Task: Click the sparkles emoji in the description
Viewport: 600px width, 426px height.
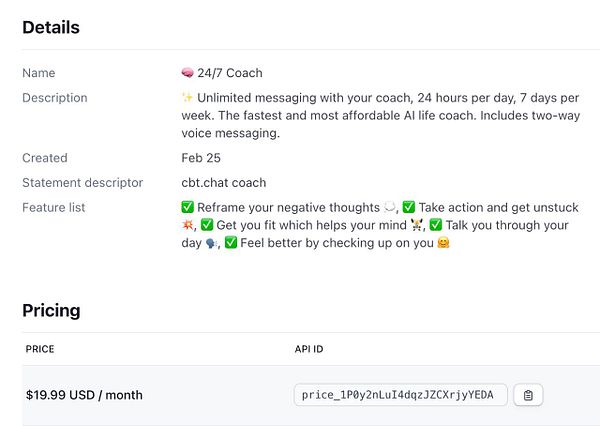Action: tap(187, 98)
